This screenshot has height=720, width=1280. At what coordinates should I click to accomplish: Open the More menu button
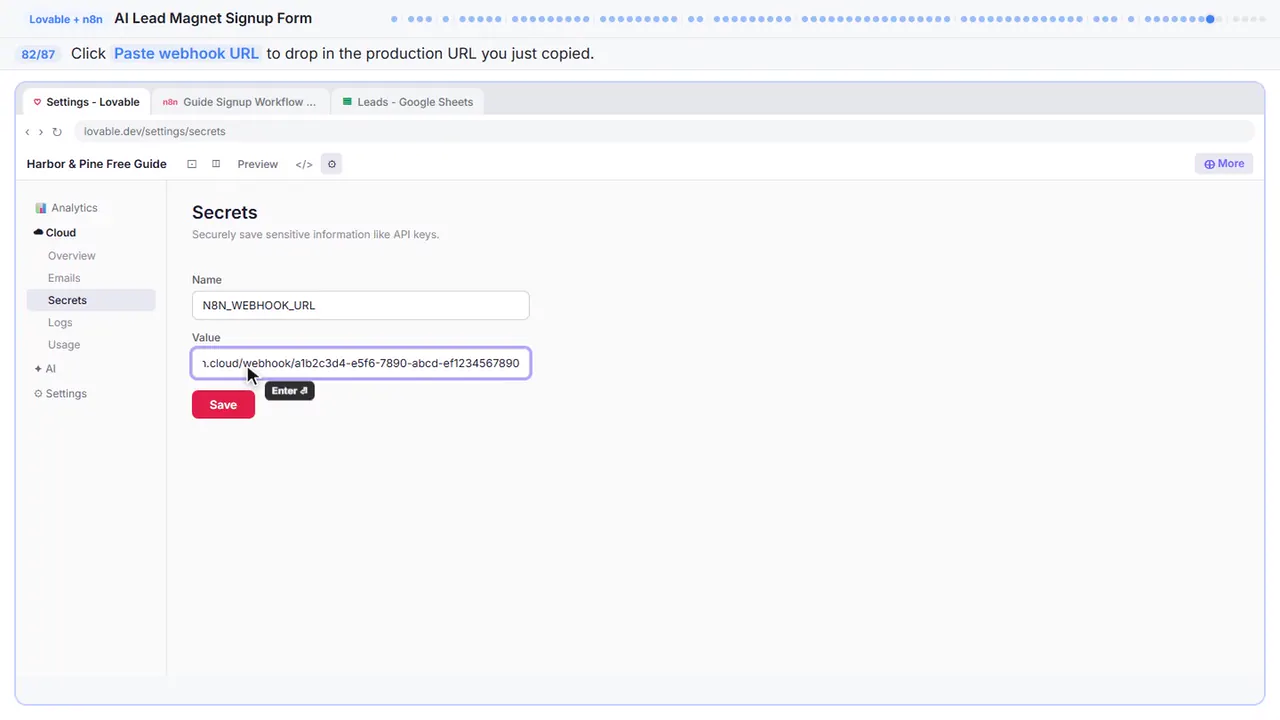pos(1224,164)
